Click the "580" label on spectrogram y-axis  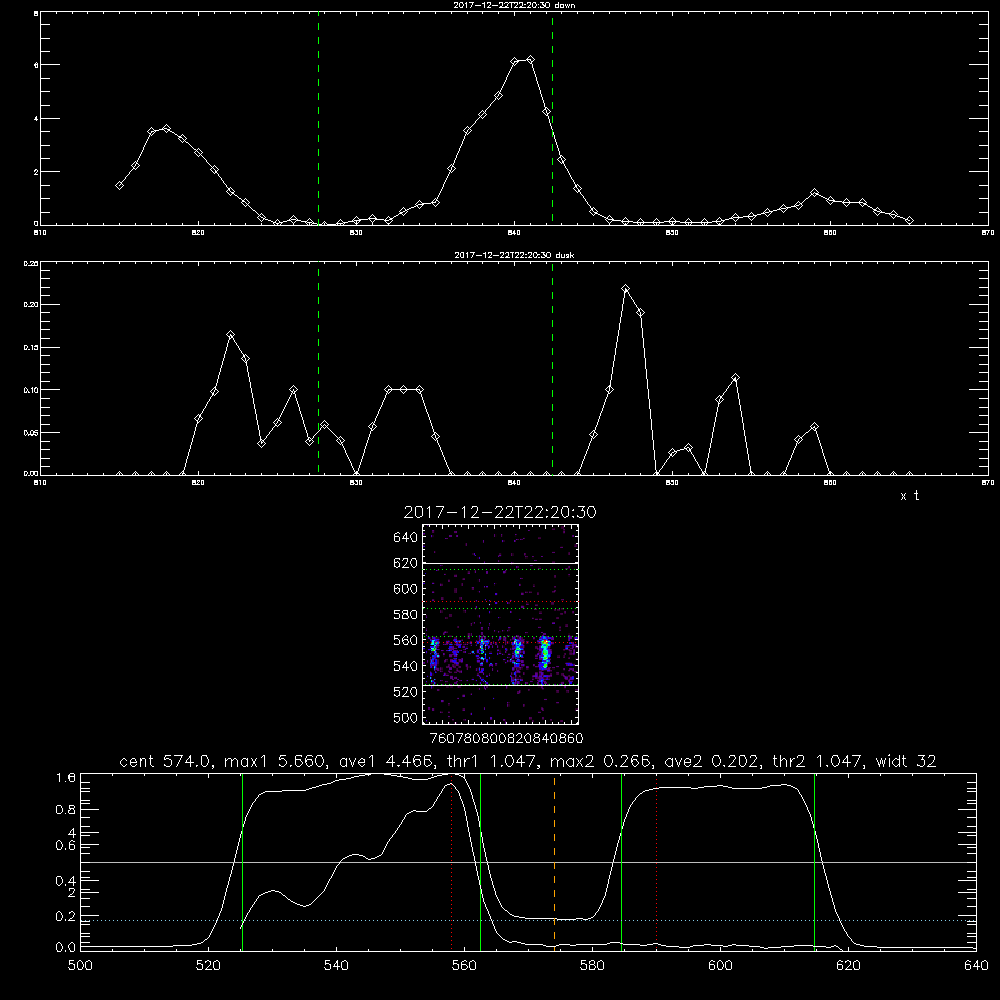coord(406,615)
